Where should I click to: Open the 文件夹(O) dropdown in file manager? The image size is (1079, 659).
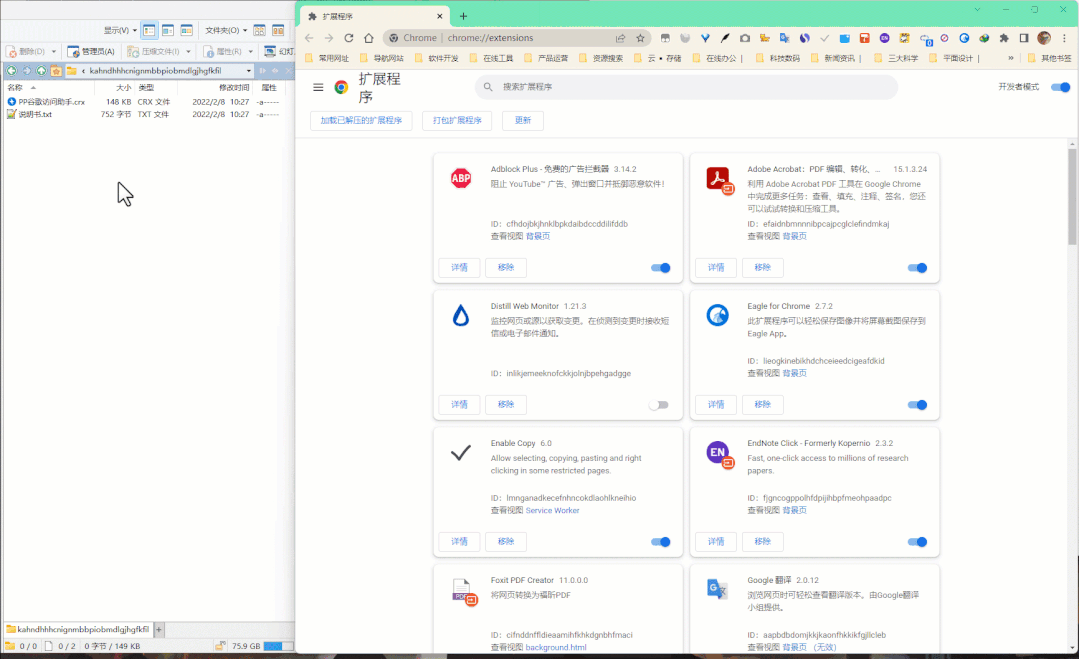tap(226, 30)
